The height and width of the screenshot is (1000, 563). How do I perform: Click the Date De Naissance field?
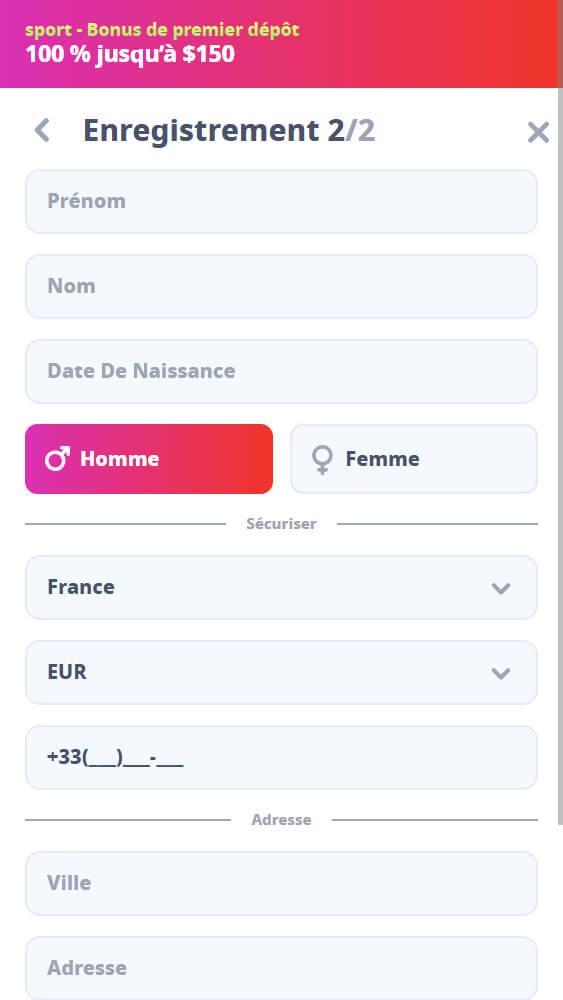(x=281, y=371)
